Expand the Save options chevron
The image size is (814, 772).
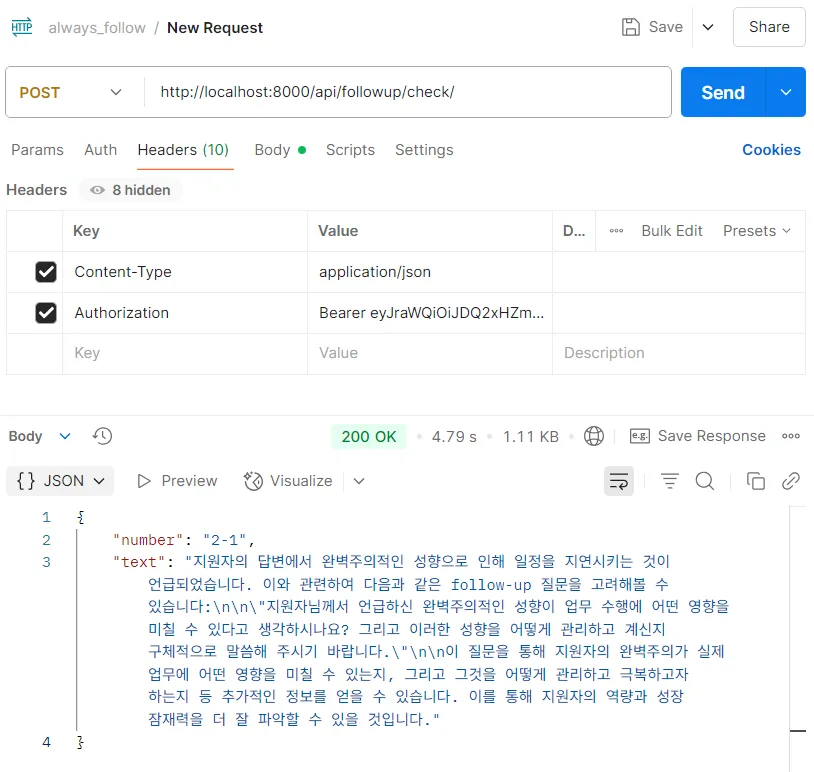point(708,27)
